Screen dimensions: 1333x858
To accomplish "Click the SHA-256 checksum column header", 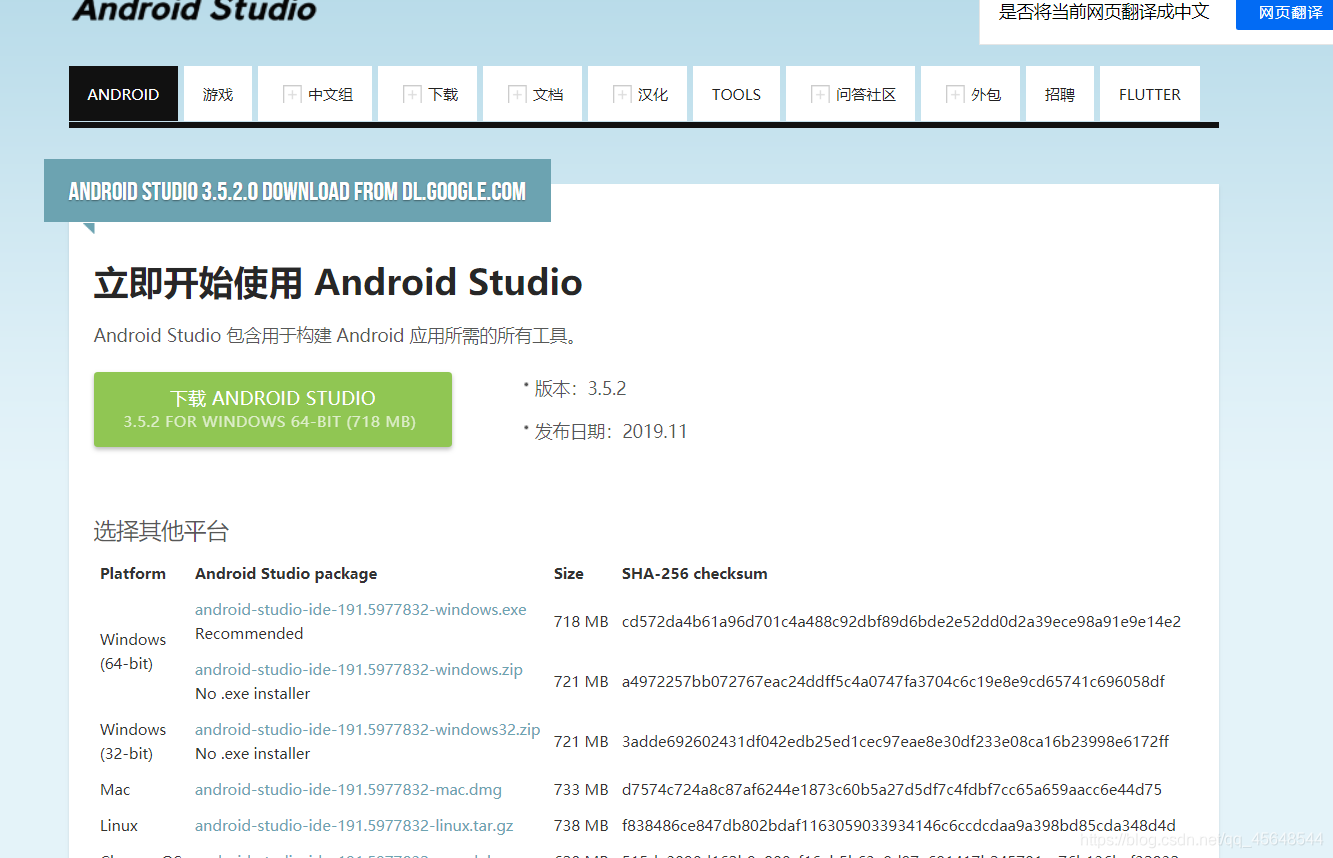I will point(695,574).
